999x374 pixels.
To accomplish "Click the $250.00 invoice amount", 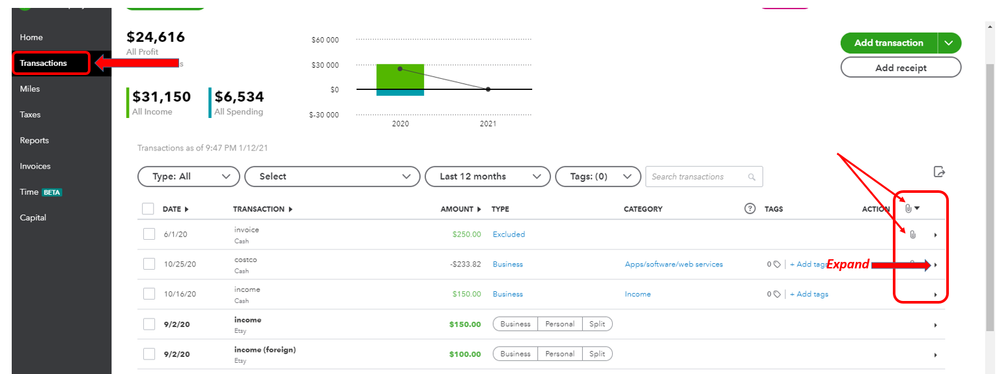I will tap(466, 234).
